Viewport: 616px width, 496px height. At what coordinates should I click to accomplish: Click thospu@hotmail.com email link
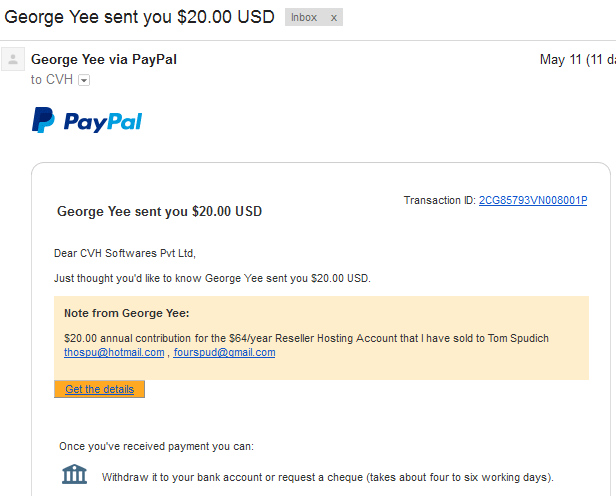coord(114,352)
